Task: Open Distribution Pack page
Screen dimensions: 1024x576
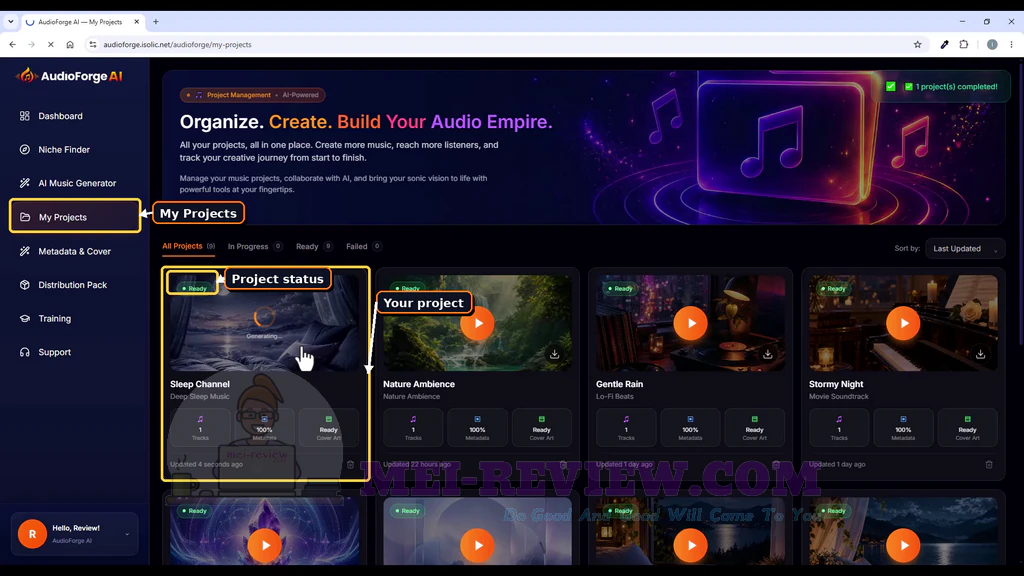Action: pyautogui.click(x=74, y=285)
